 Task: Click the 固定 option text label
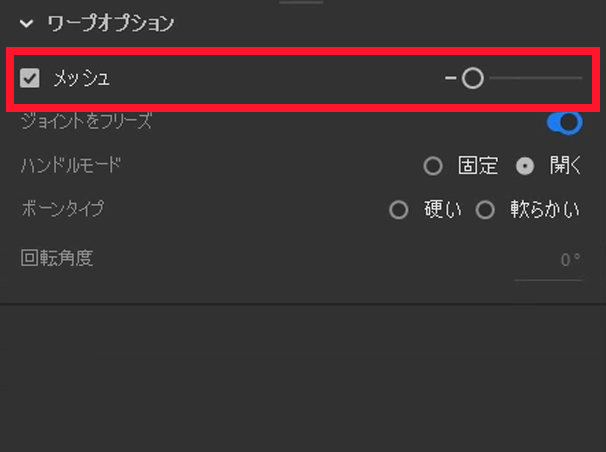coord(477,166)
